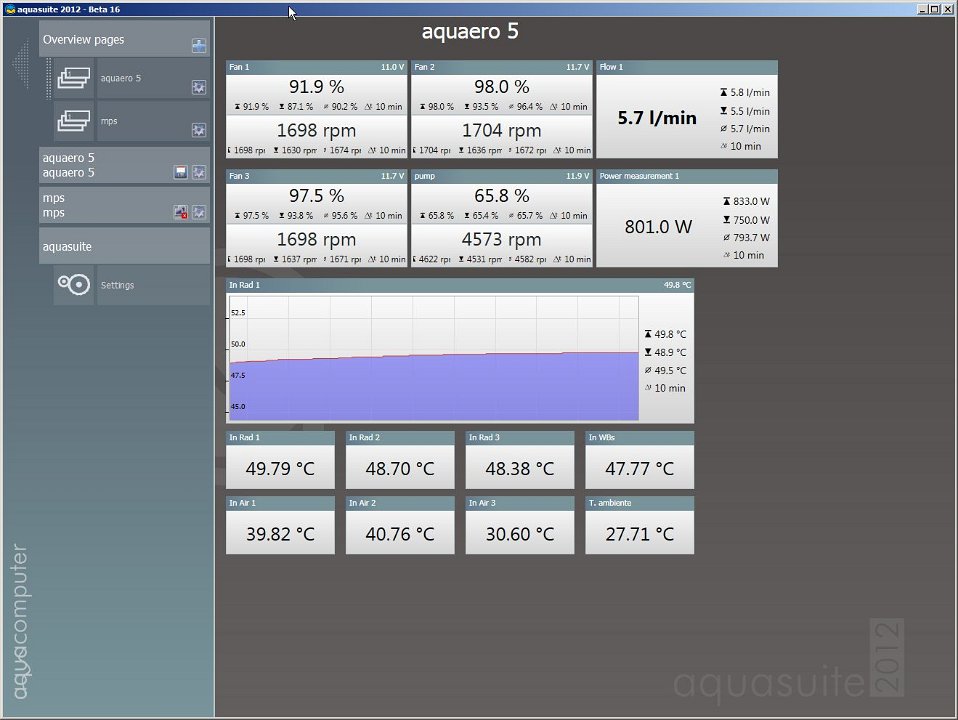Click Flow 1 minimum 5.5 l/min
958x720 pixels.
coord(745,111)
